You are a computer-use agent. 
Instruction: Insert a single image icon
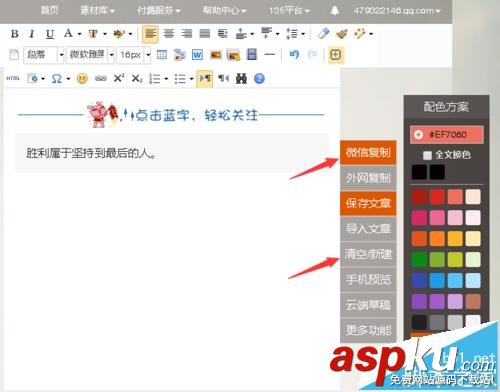point(216,55)
